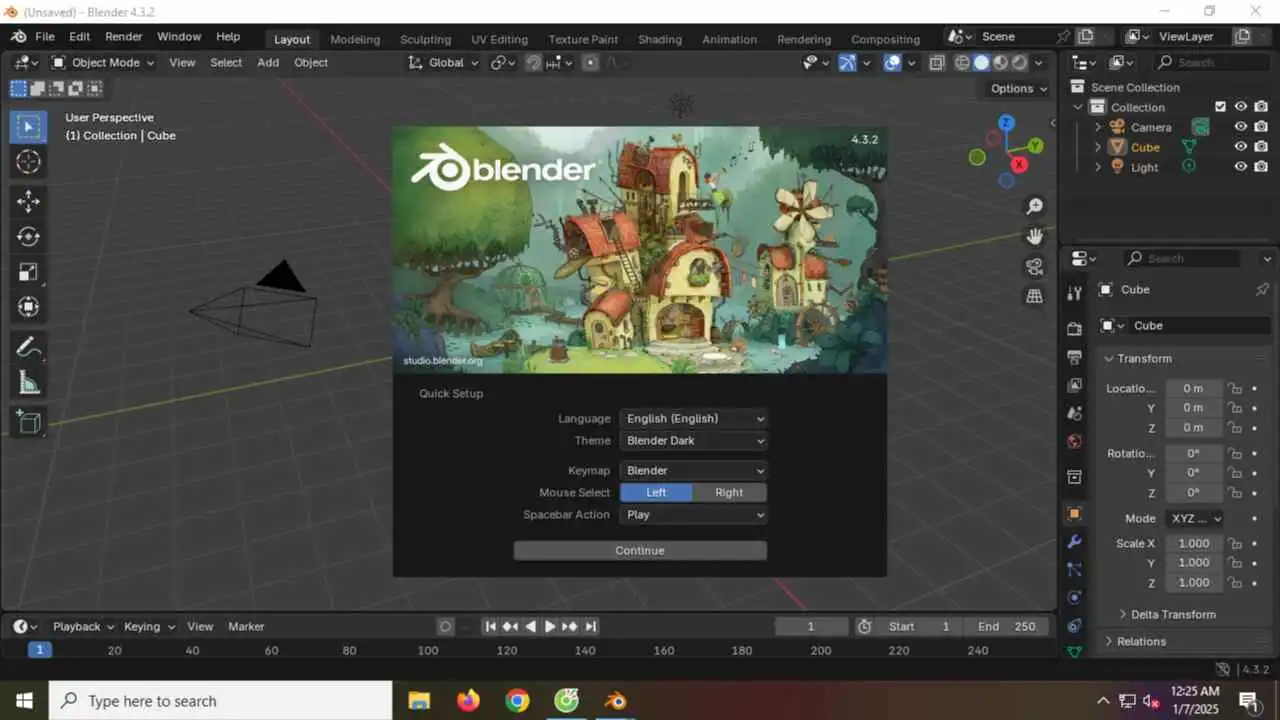Open the Object properties tab
1280x720 pixels.
pos(1074,513)
